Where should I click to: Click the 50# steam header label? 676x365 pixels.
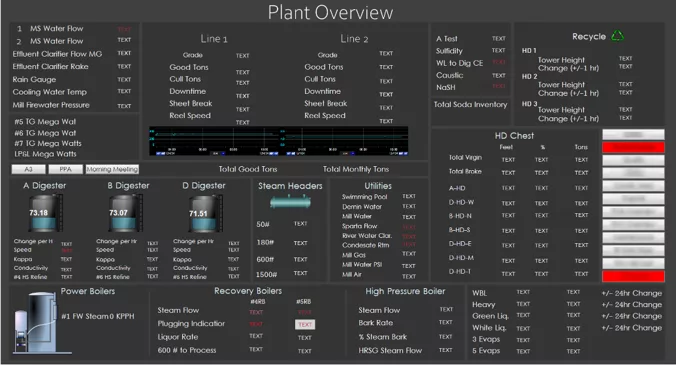pyautogui.click(x=263, y=225)
